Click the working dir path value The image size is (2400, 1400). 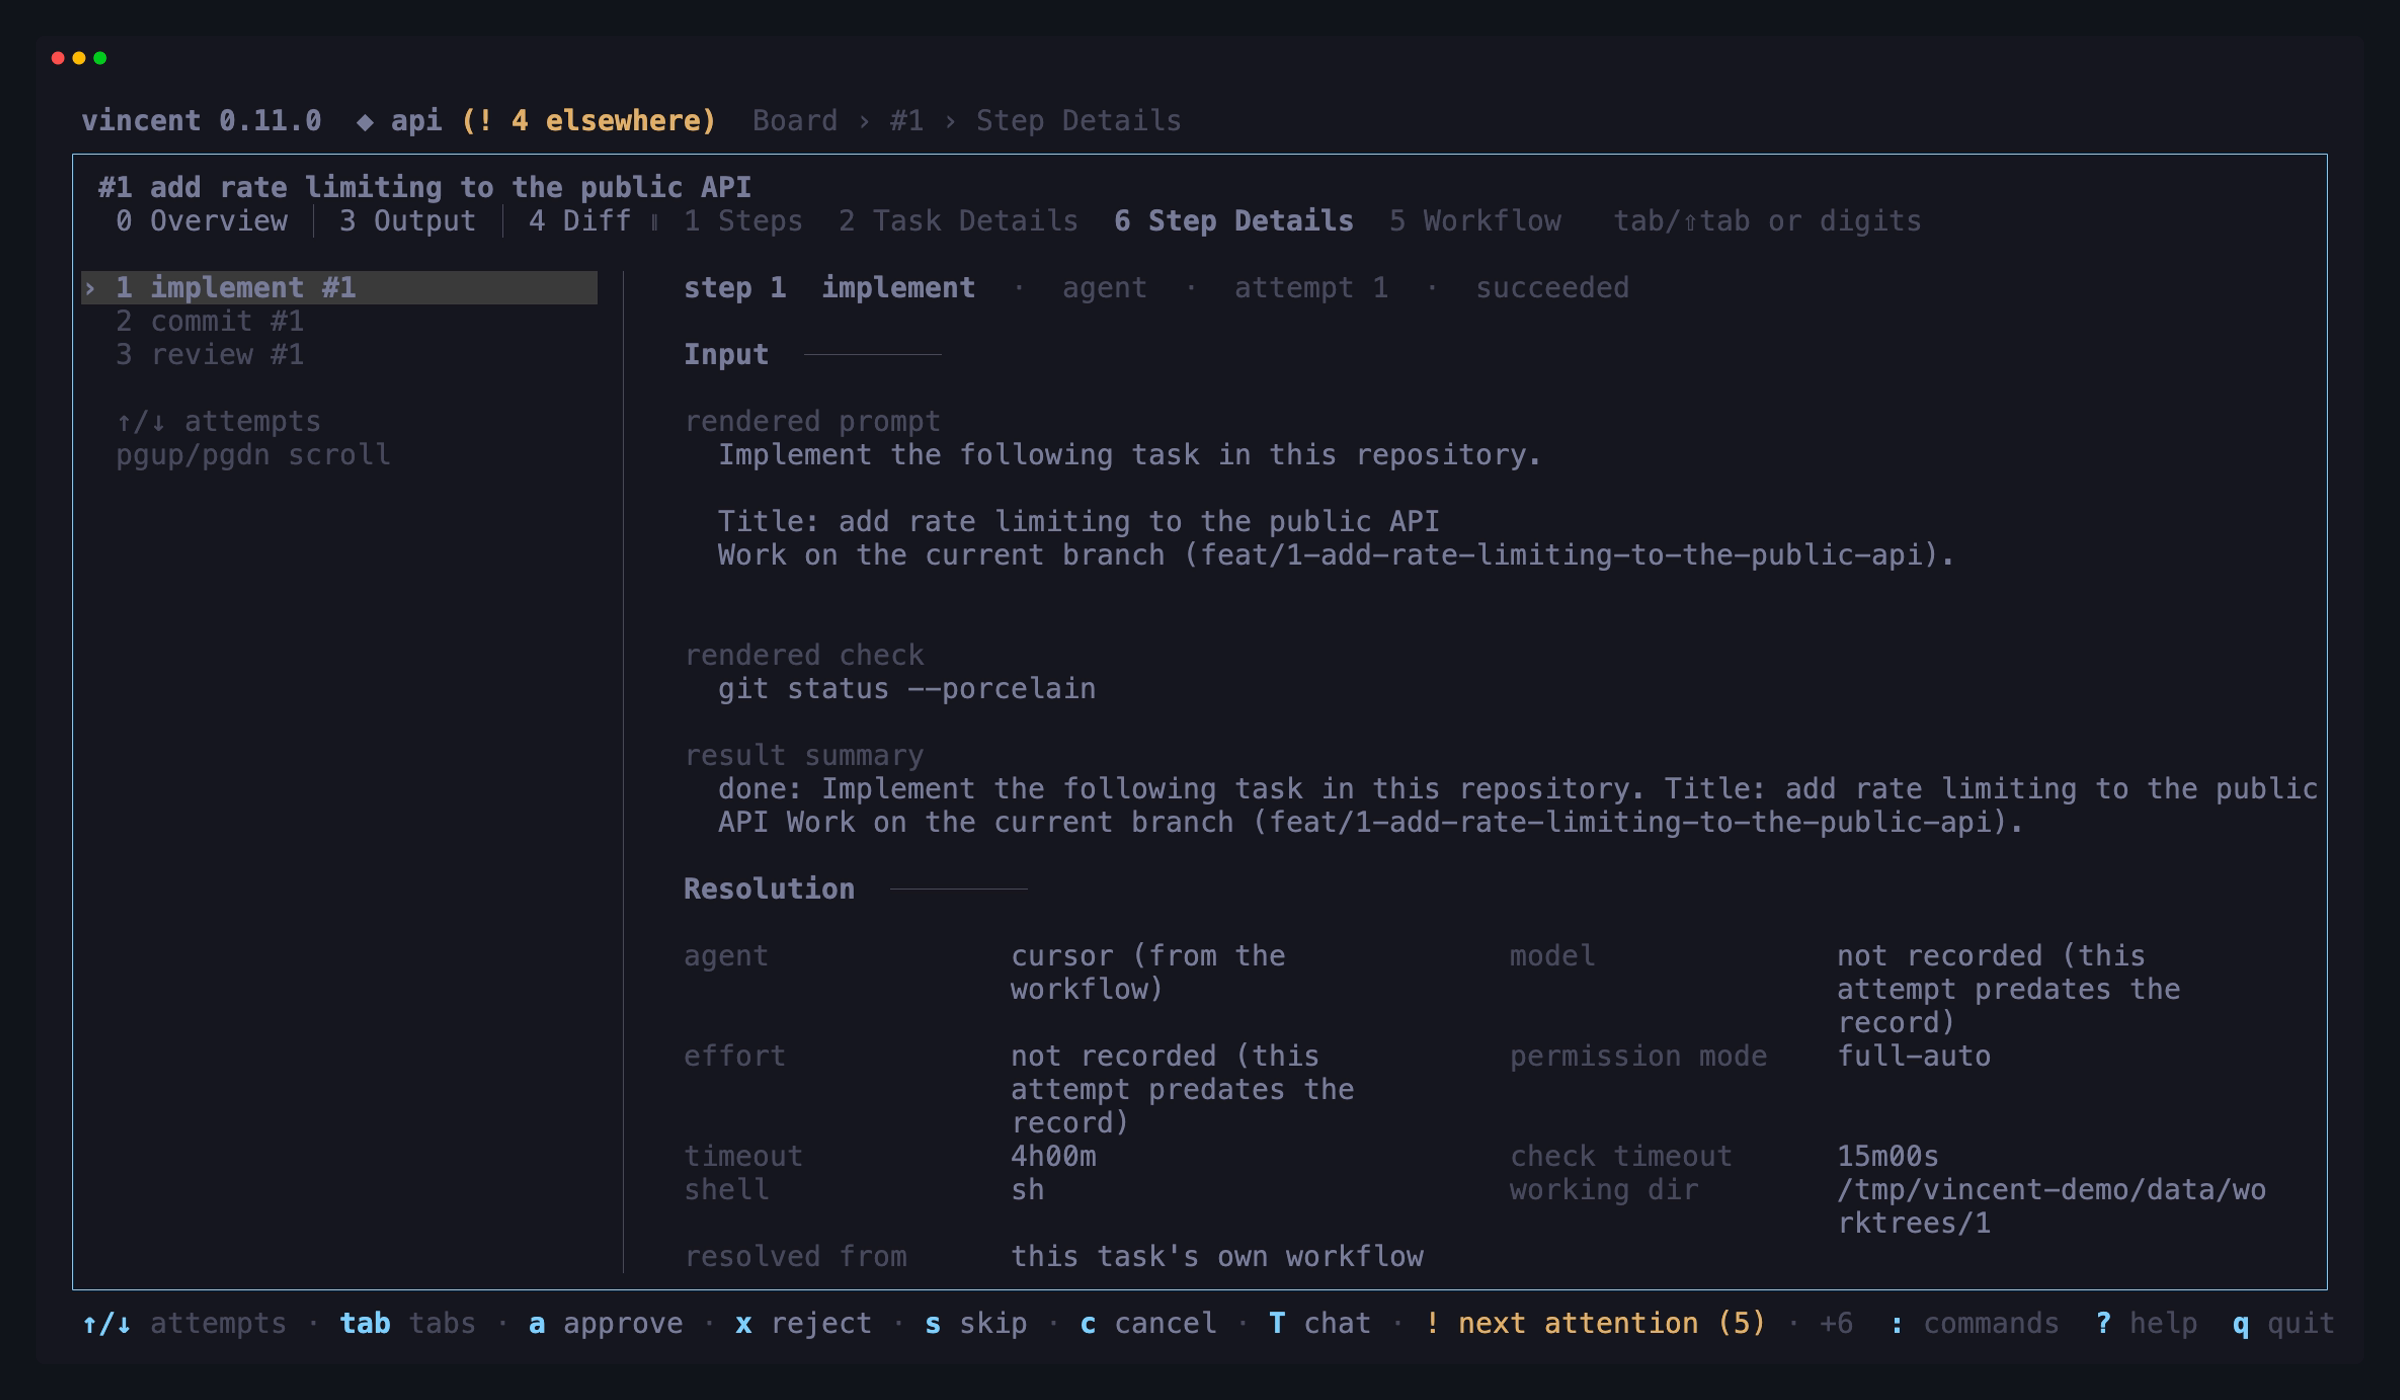pos(2052,1207)
